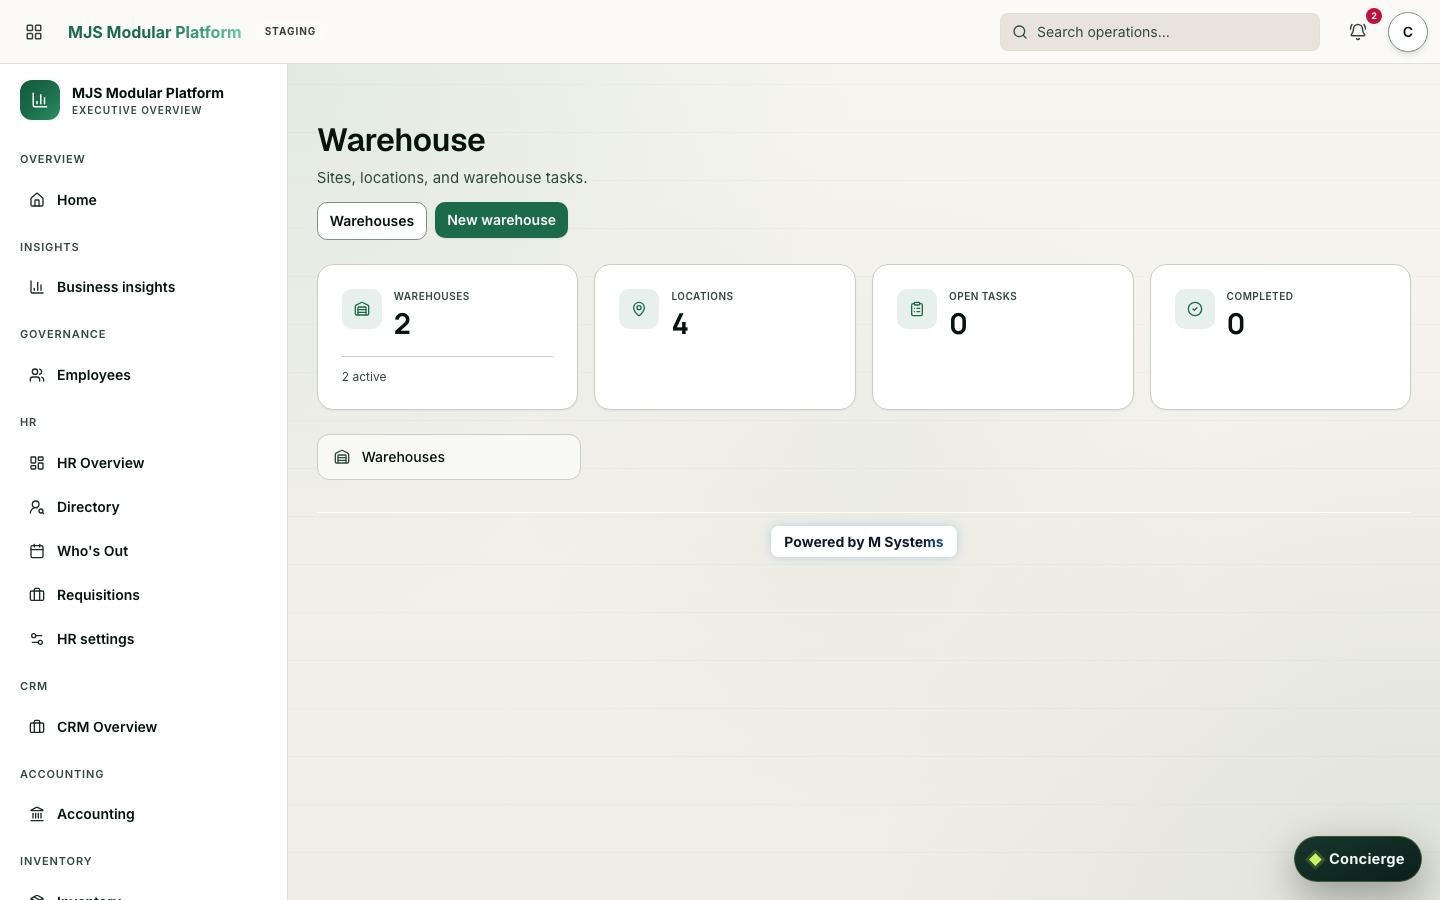1440x900 pixels.
Task: Open Business insights page
Action: coord(143,287)
